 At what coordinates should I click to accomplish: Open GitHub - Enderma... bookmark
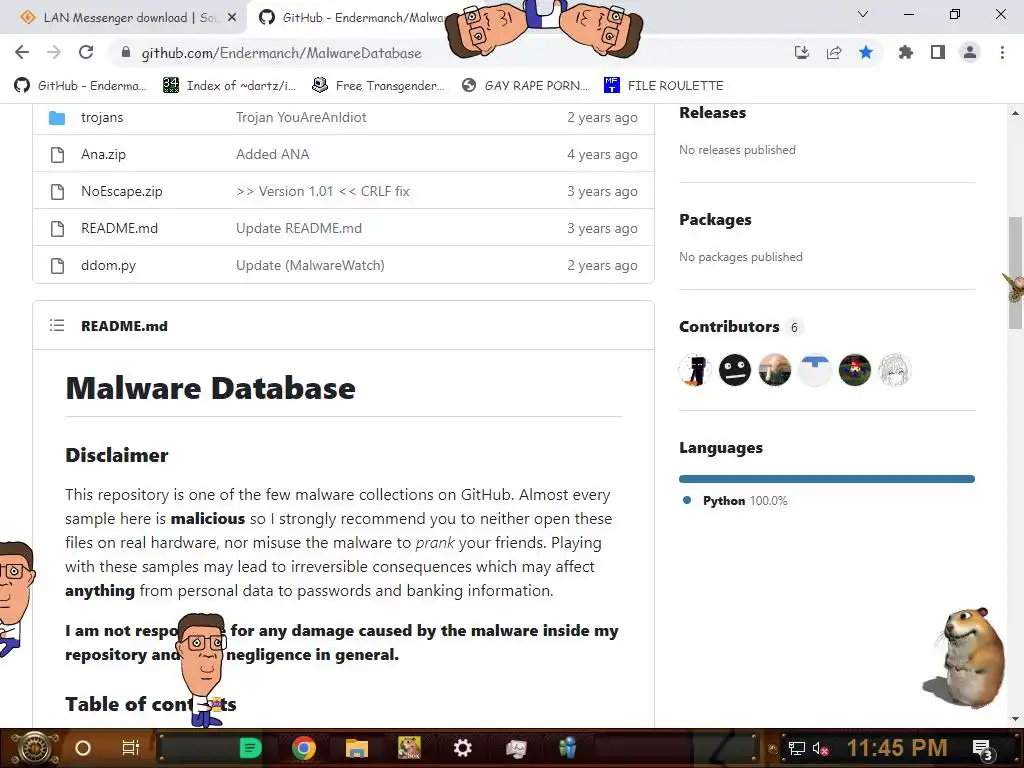pyautogui.click(x=80, y=86)
